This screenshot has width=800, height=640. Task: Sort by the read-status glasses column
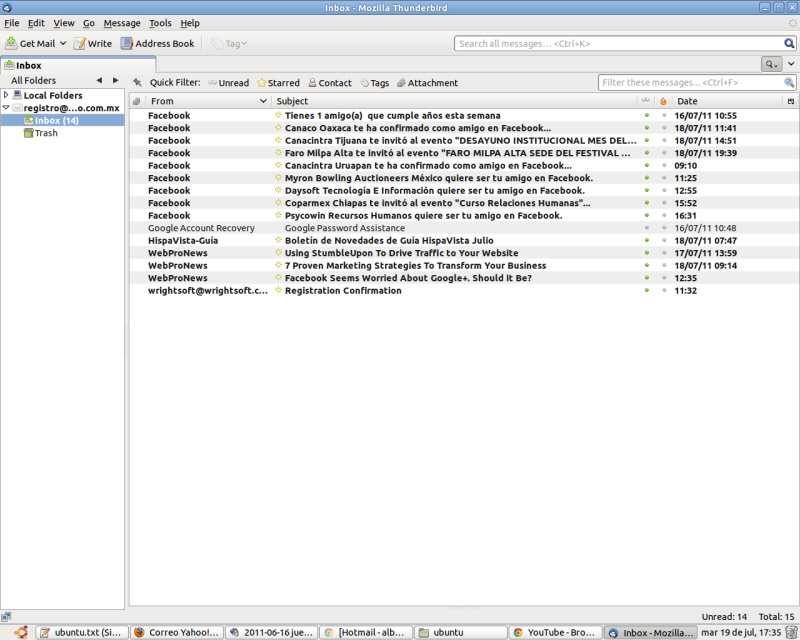coord(646,101)
